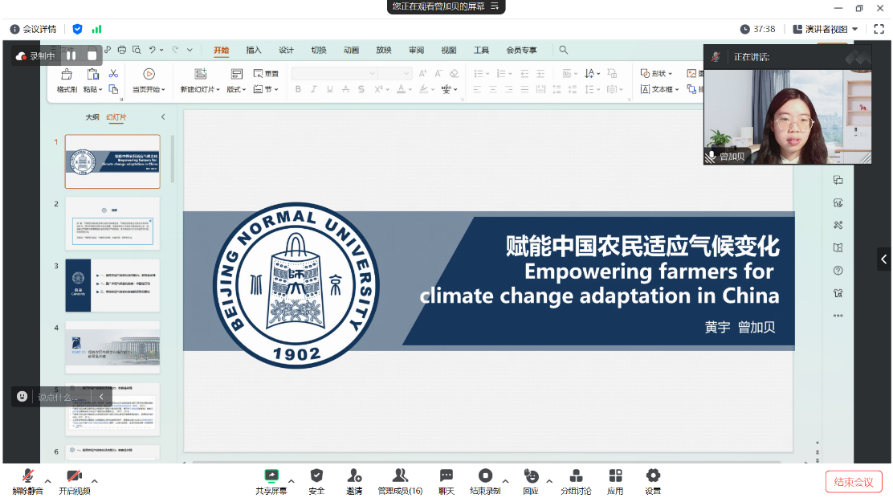Toggle underline formatting
This screenshot has width=893, height=502.
(x=329, y=89)
